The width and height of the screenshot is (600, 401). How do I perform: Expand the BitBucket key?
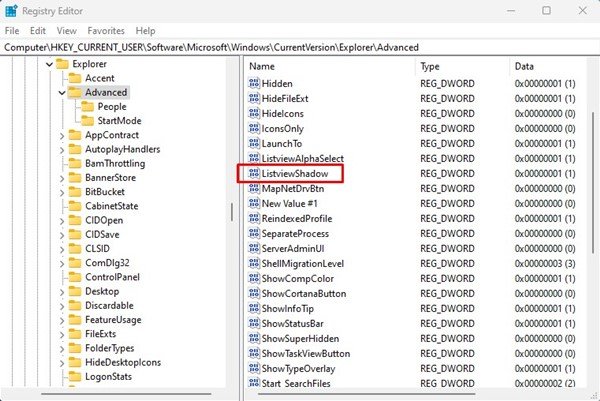click(x=62, y=192)
